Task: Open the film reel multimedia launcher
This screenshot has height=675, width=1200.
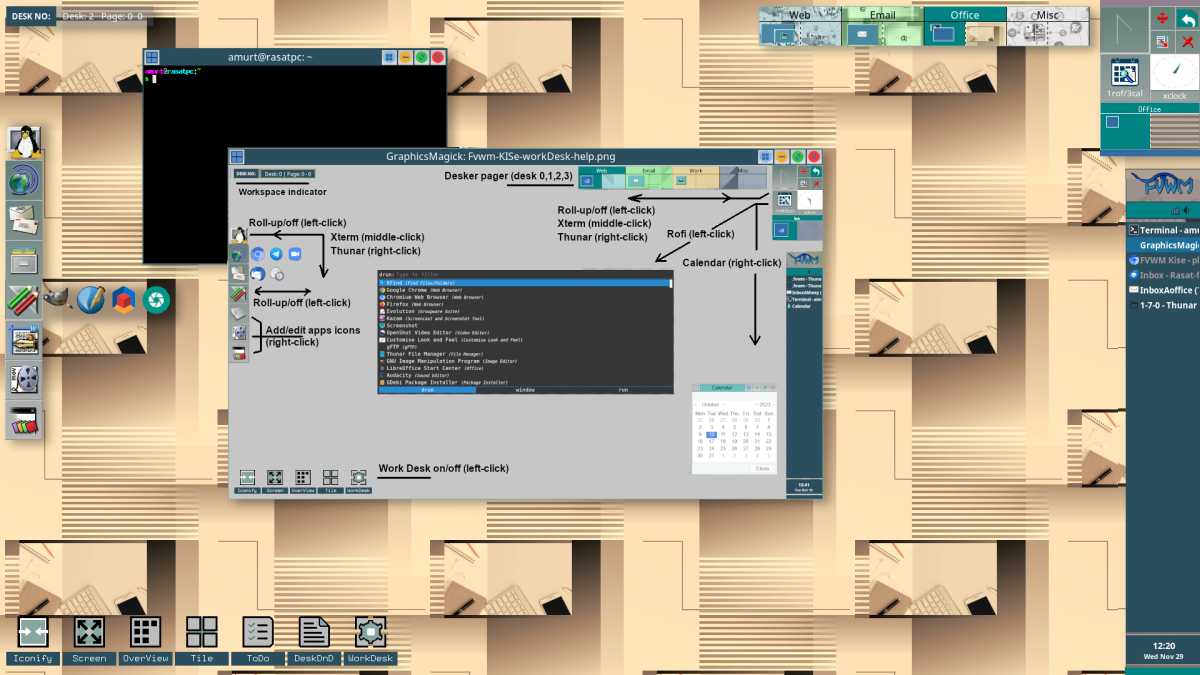Action: point(24,378)
